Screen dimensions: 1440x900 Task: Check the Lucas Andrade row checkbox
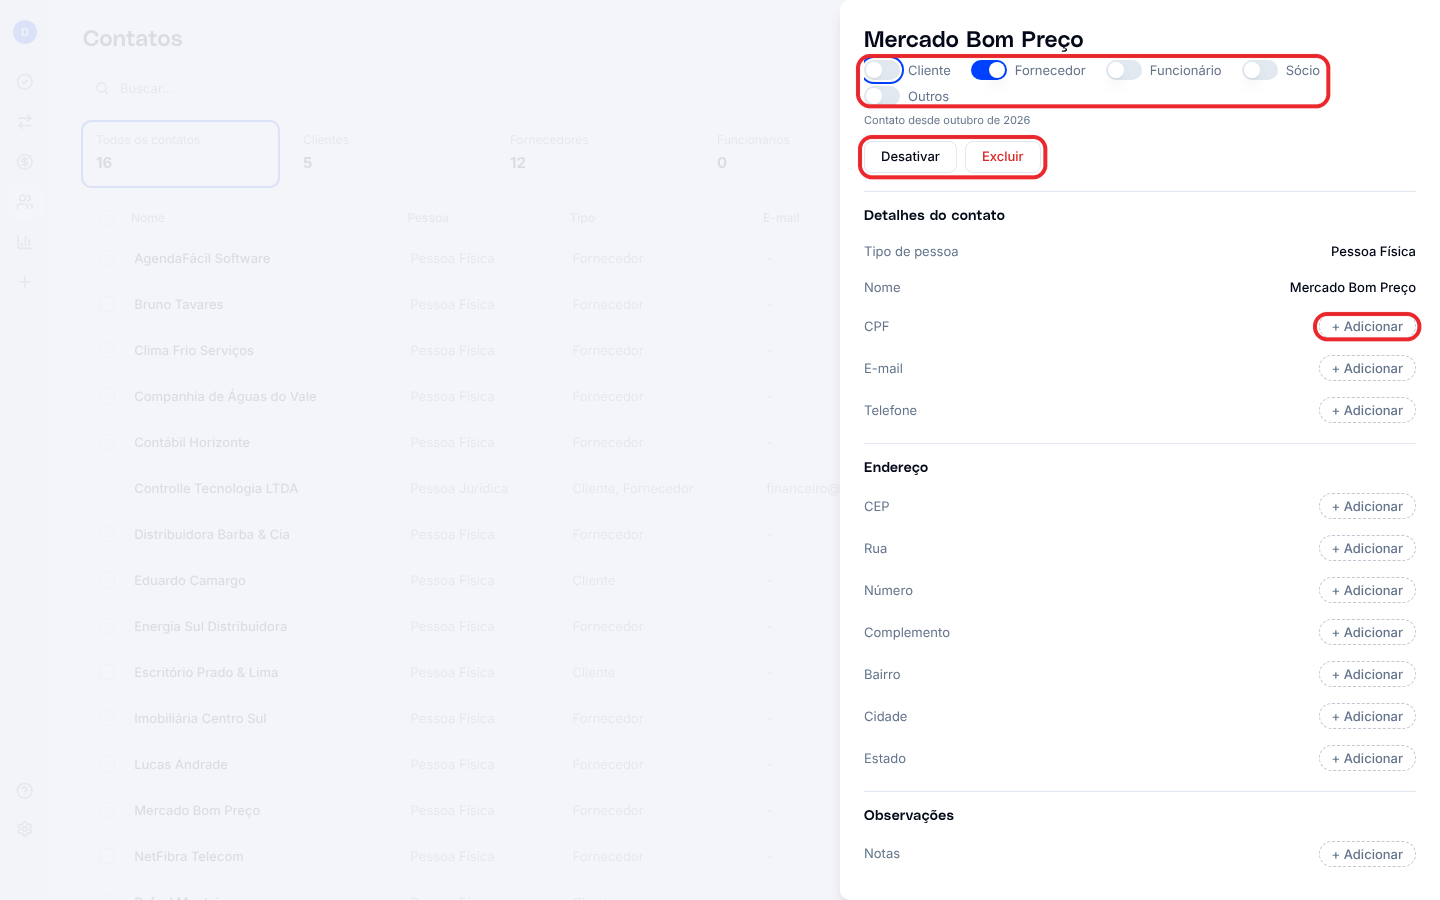tap(107, 765)
